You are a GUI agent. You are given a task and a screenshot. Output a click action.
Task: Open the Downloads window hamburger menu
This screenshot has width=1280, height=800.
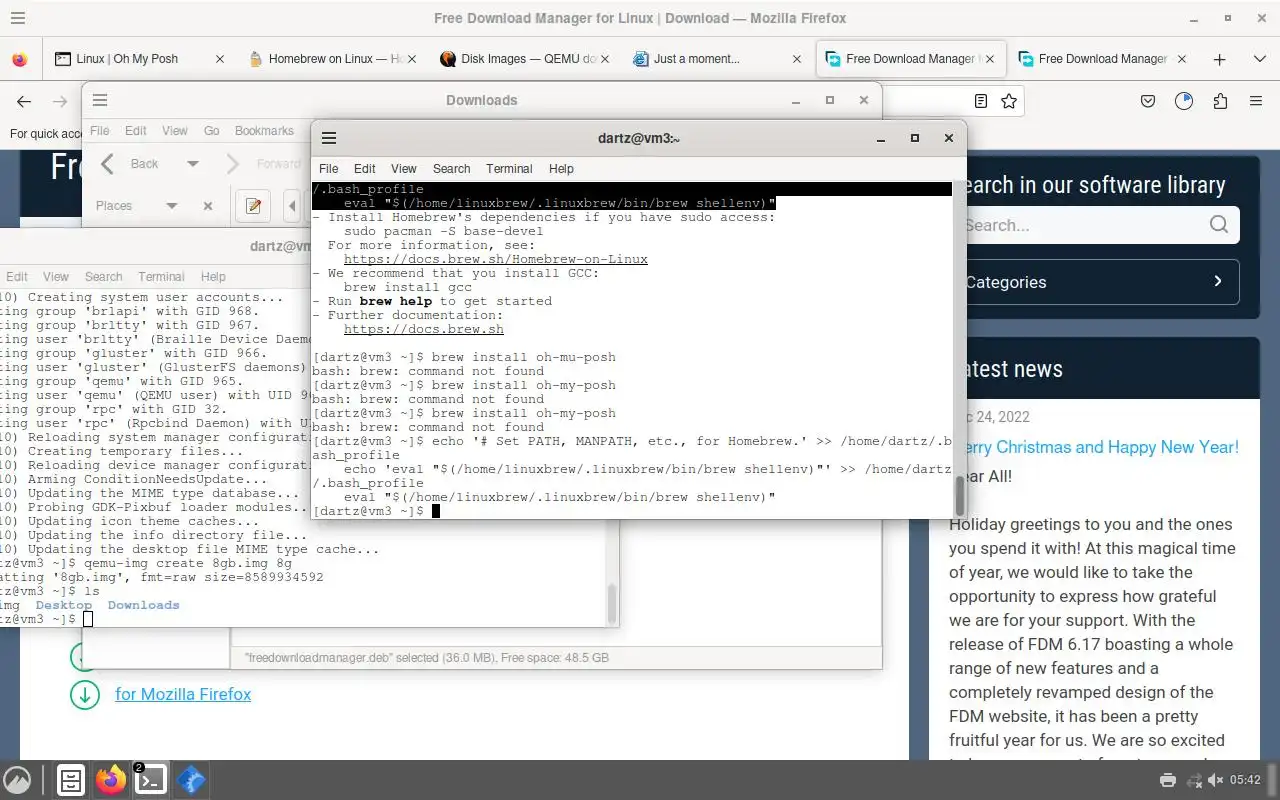point(100,100)
